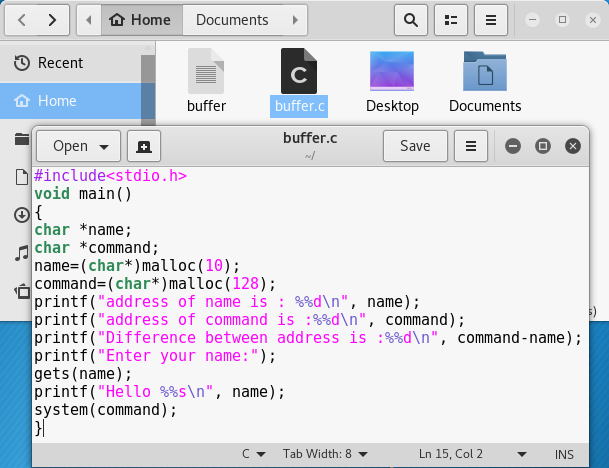The width and height of the screenshot is (609, 468).
Task: Click the malloc(10) line
Action: tap(137, 266)
